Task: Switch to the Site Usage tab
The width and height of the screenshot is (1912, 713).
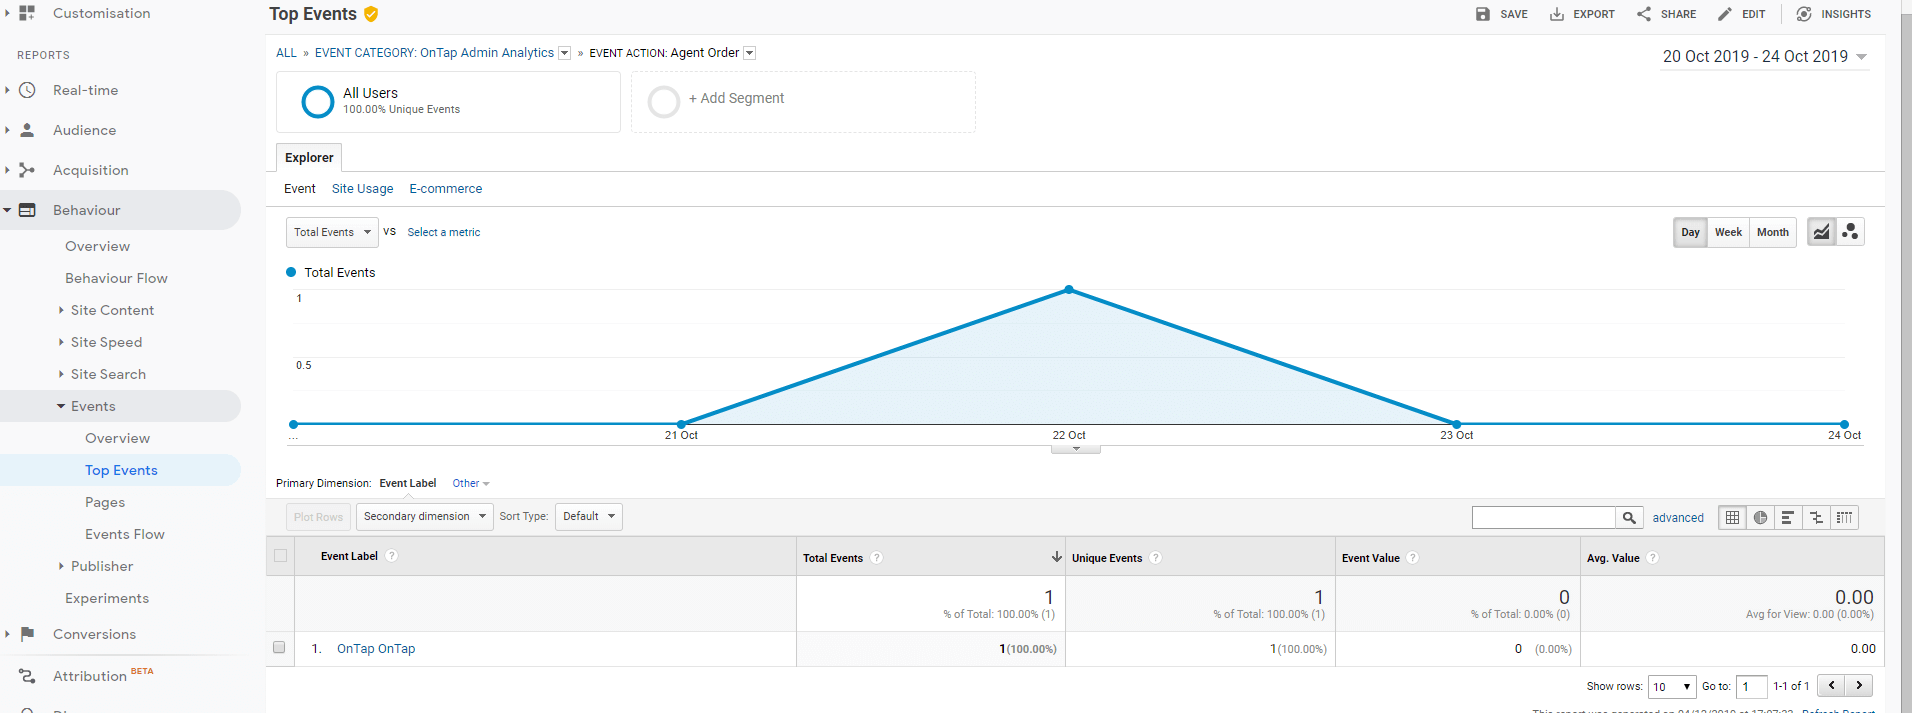Action: [x=362, y=189]
